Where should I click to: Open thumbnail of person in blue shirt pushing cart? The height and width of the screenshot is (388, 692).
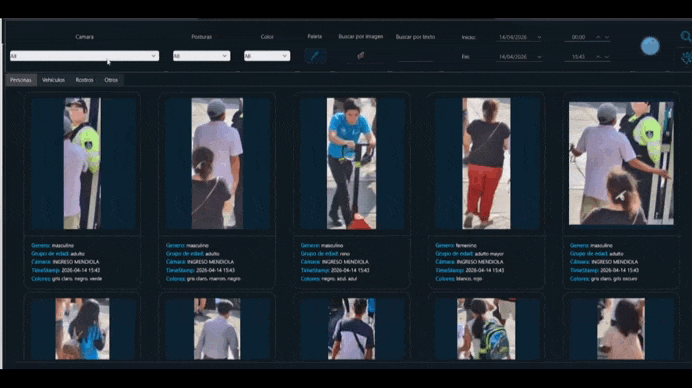click(x=352, y=163)
